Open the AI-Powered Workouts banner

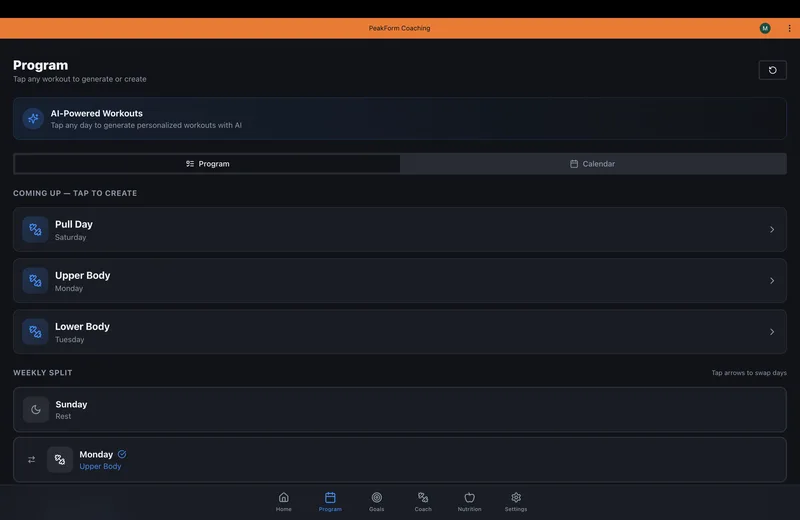point(399,118)
